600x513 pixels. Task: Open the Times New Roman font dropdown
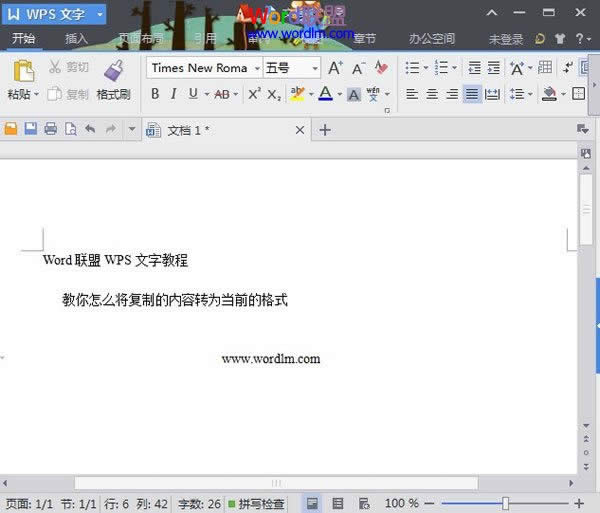pyautogui.click(x=257, y=68)
